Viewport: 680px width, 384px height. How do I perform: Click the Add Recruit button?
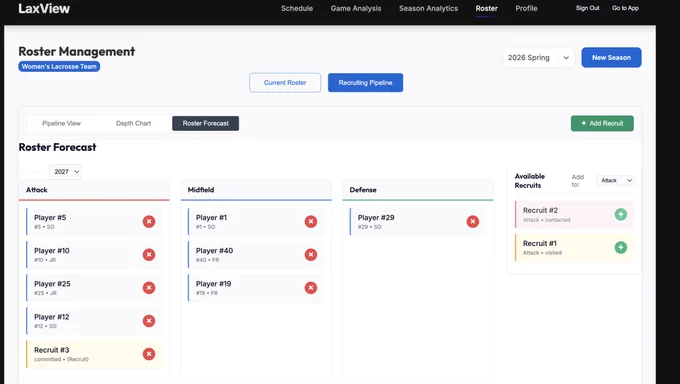tap(602, 123)
